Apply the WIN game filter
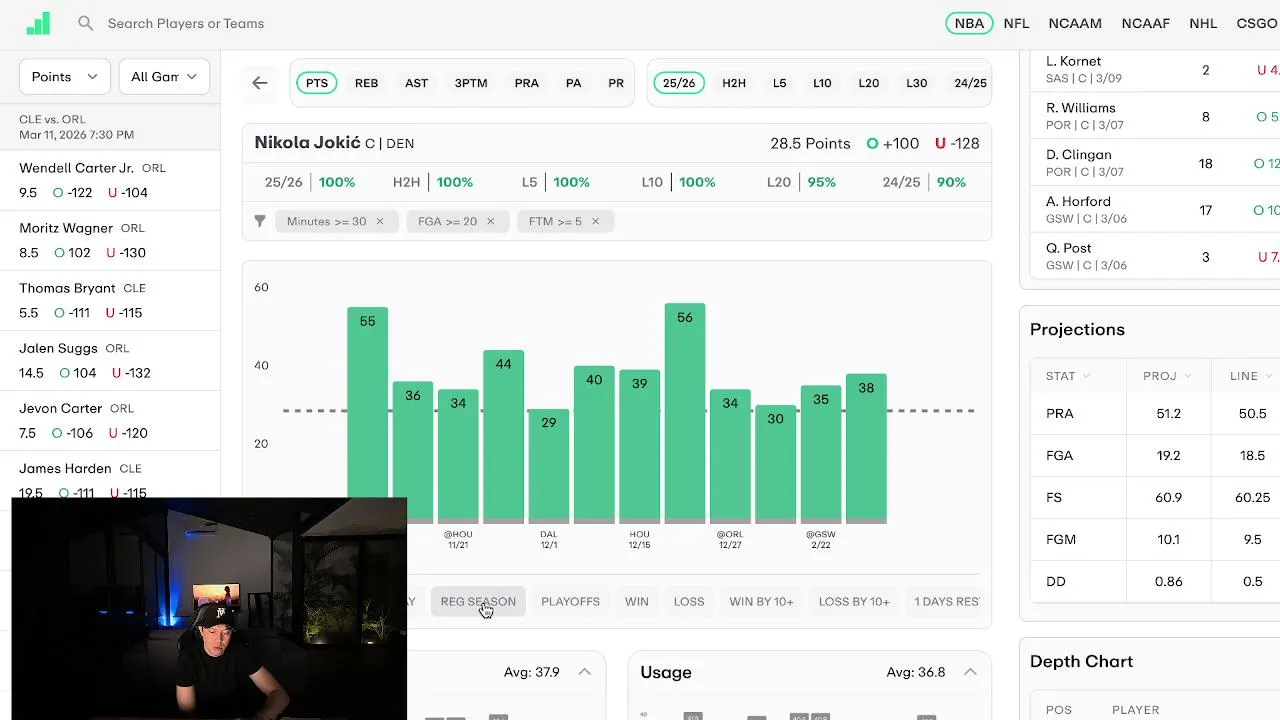 (x=637, y=601)
